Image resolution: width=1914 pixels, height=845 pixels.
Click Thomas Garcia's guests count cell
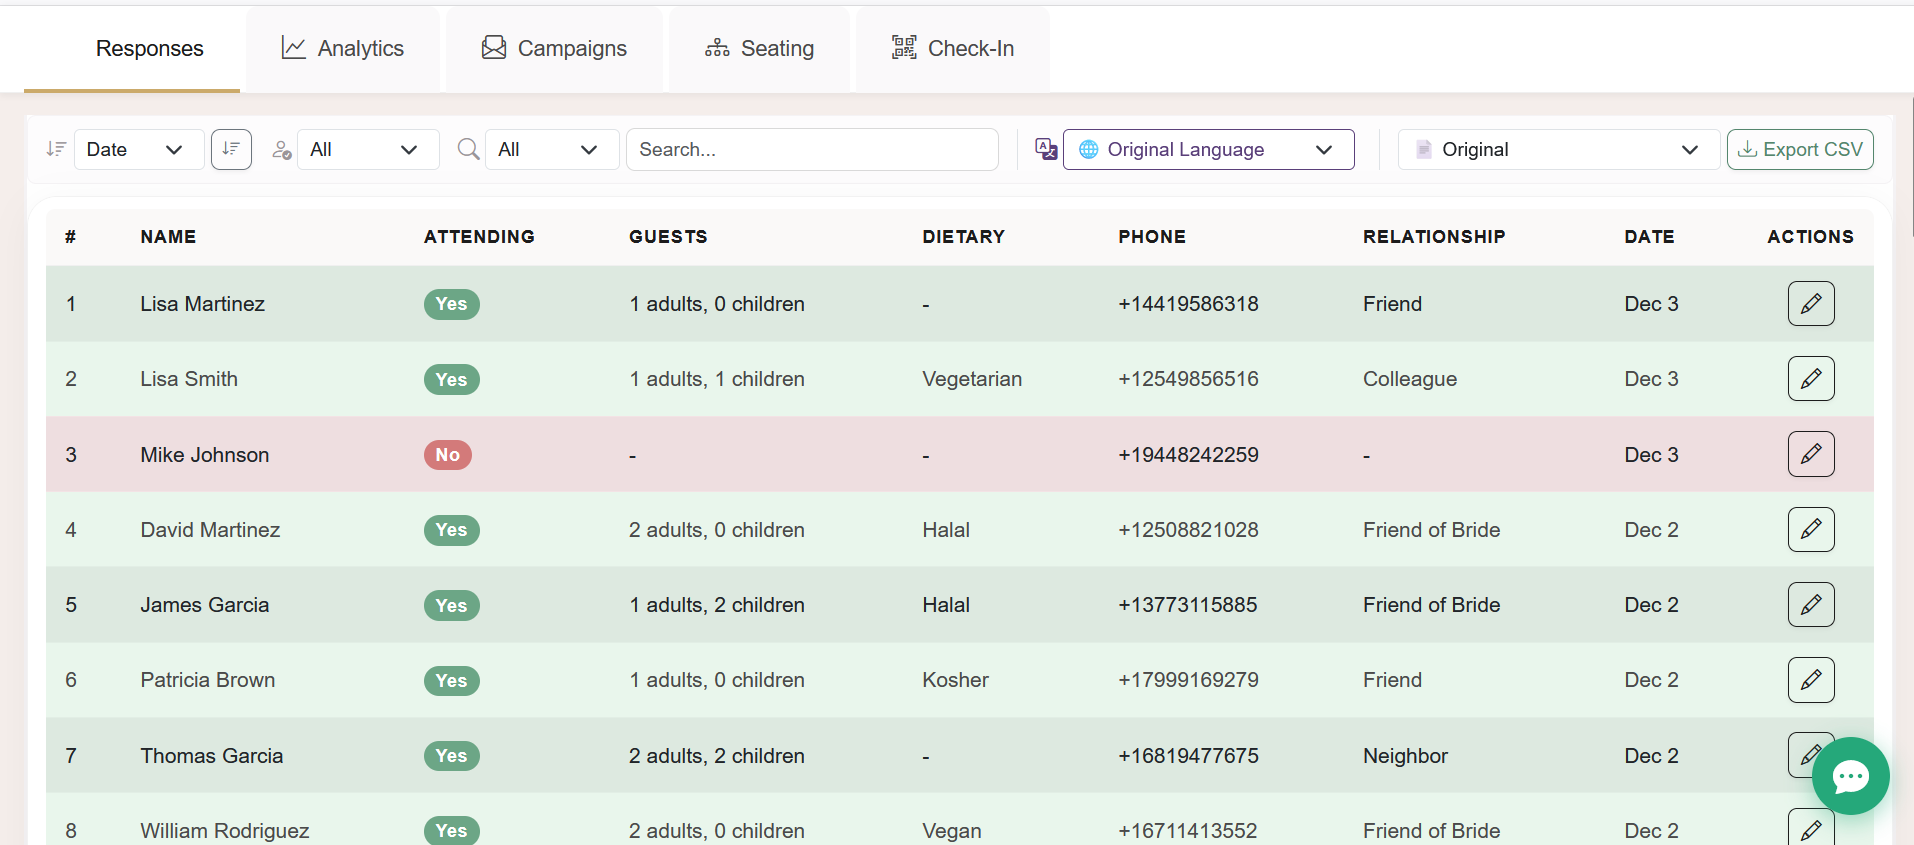click(x=716, y=756)
